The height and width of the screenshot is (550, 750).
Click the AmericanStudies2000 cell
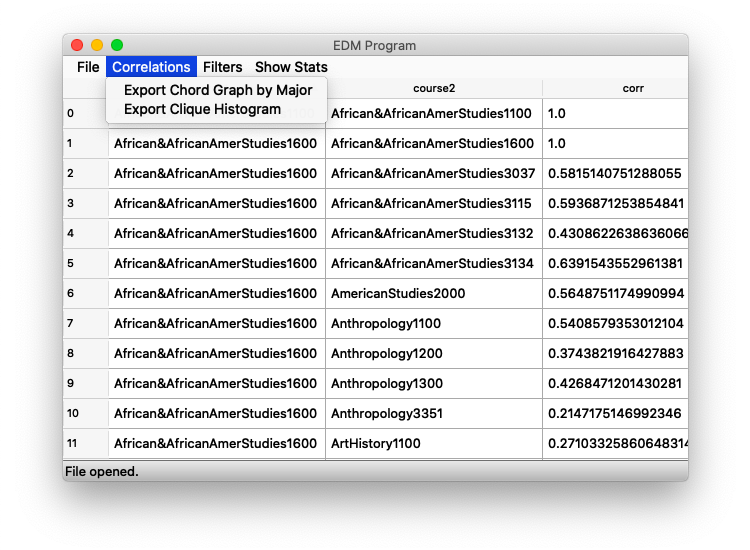[x=398, y=294]
